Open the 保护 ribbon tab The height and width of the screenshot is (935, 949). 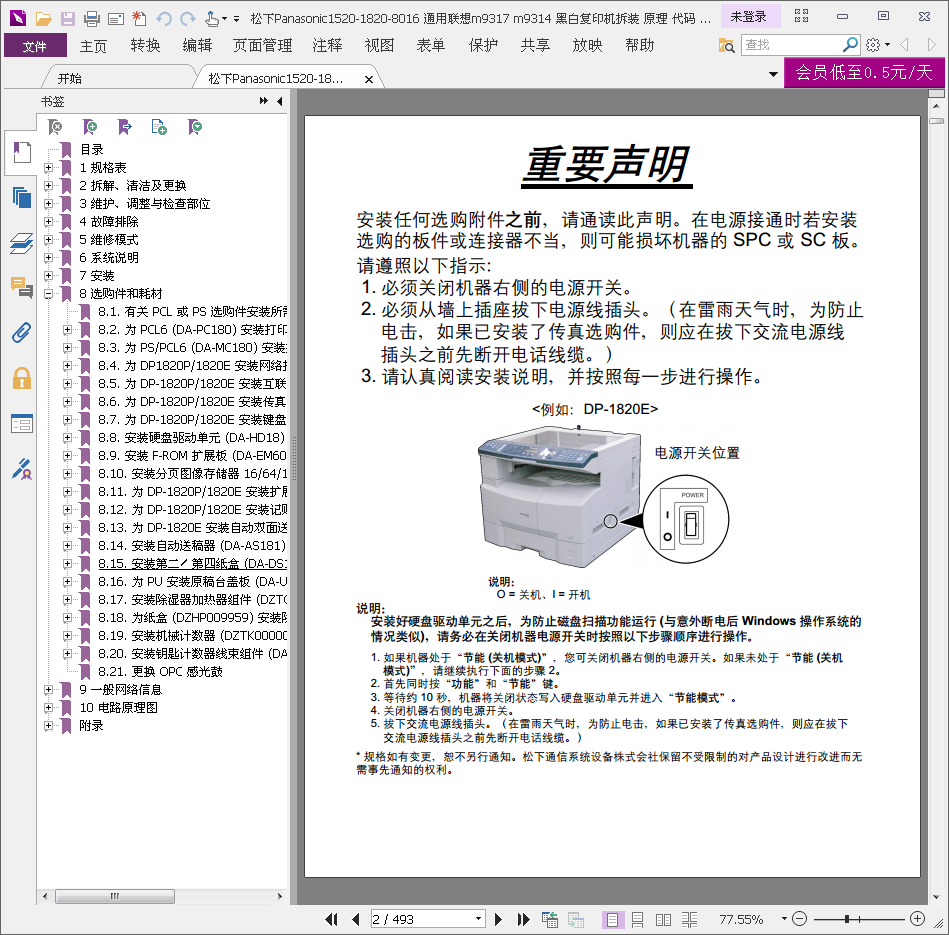click(483, 45)
